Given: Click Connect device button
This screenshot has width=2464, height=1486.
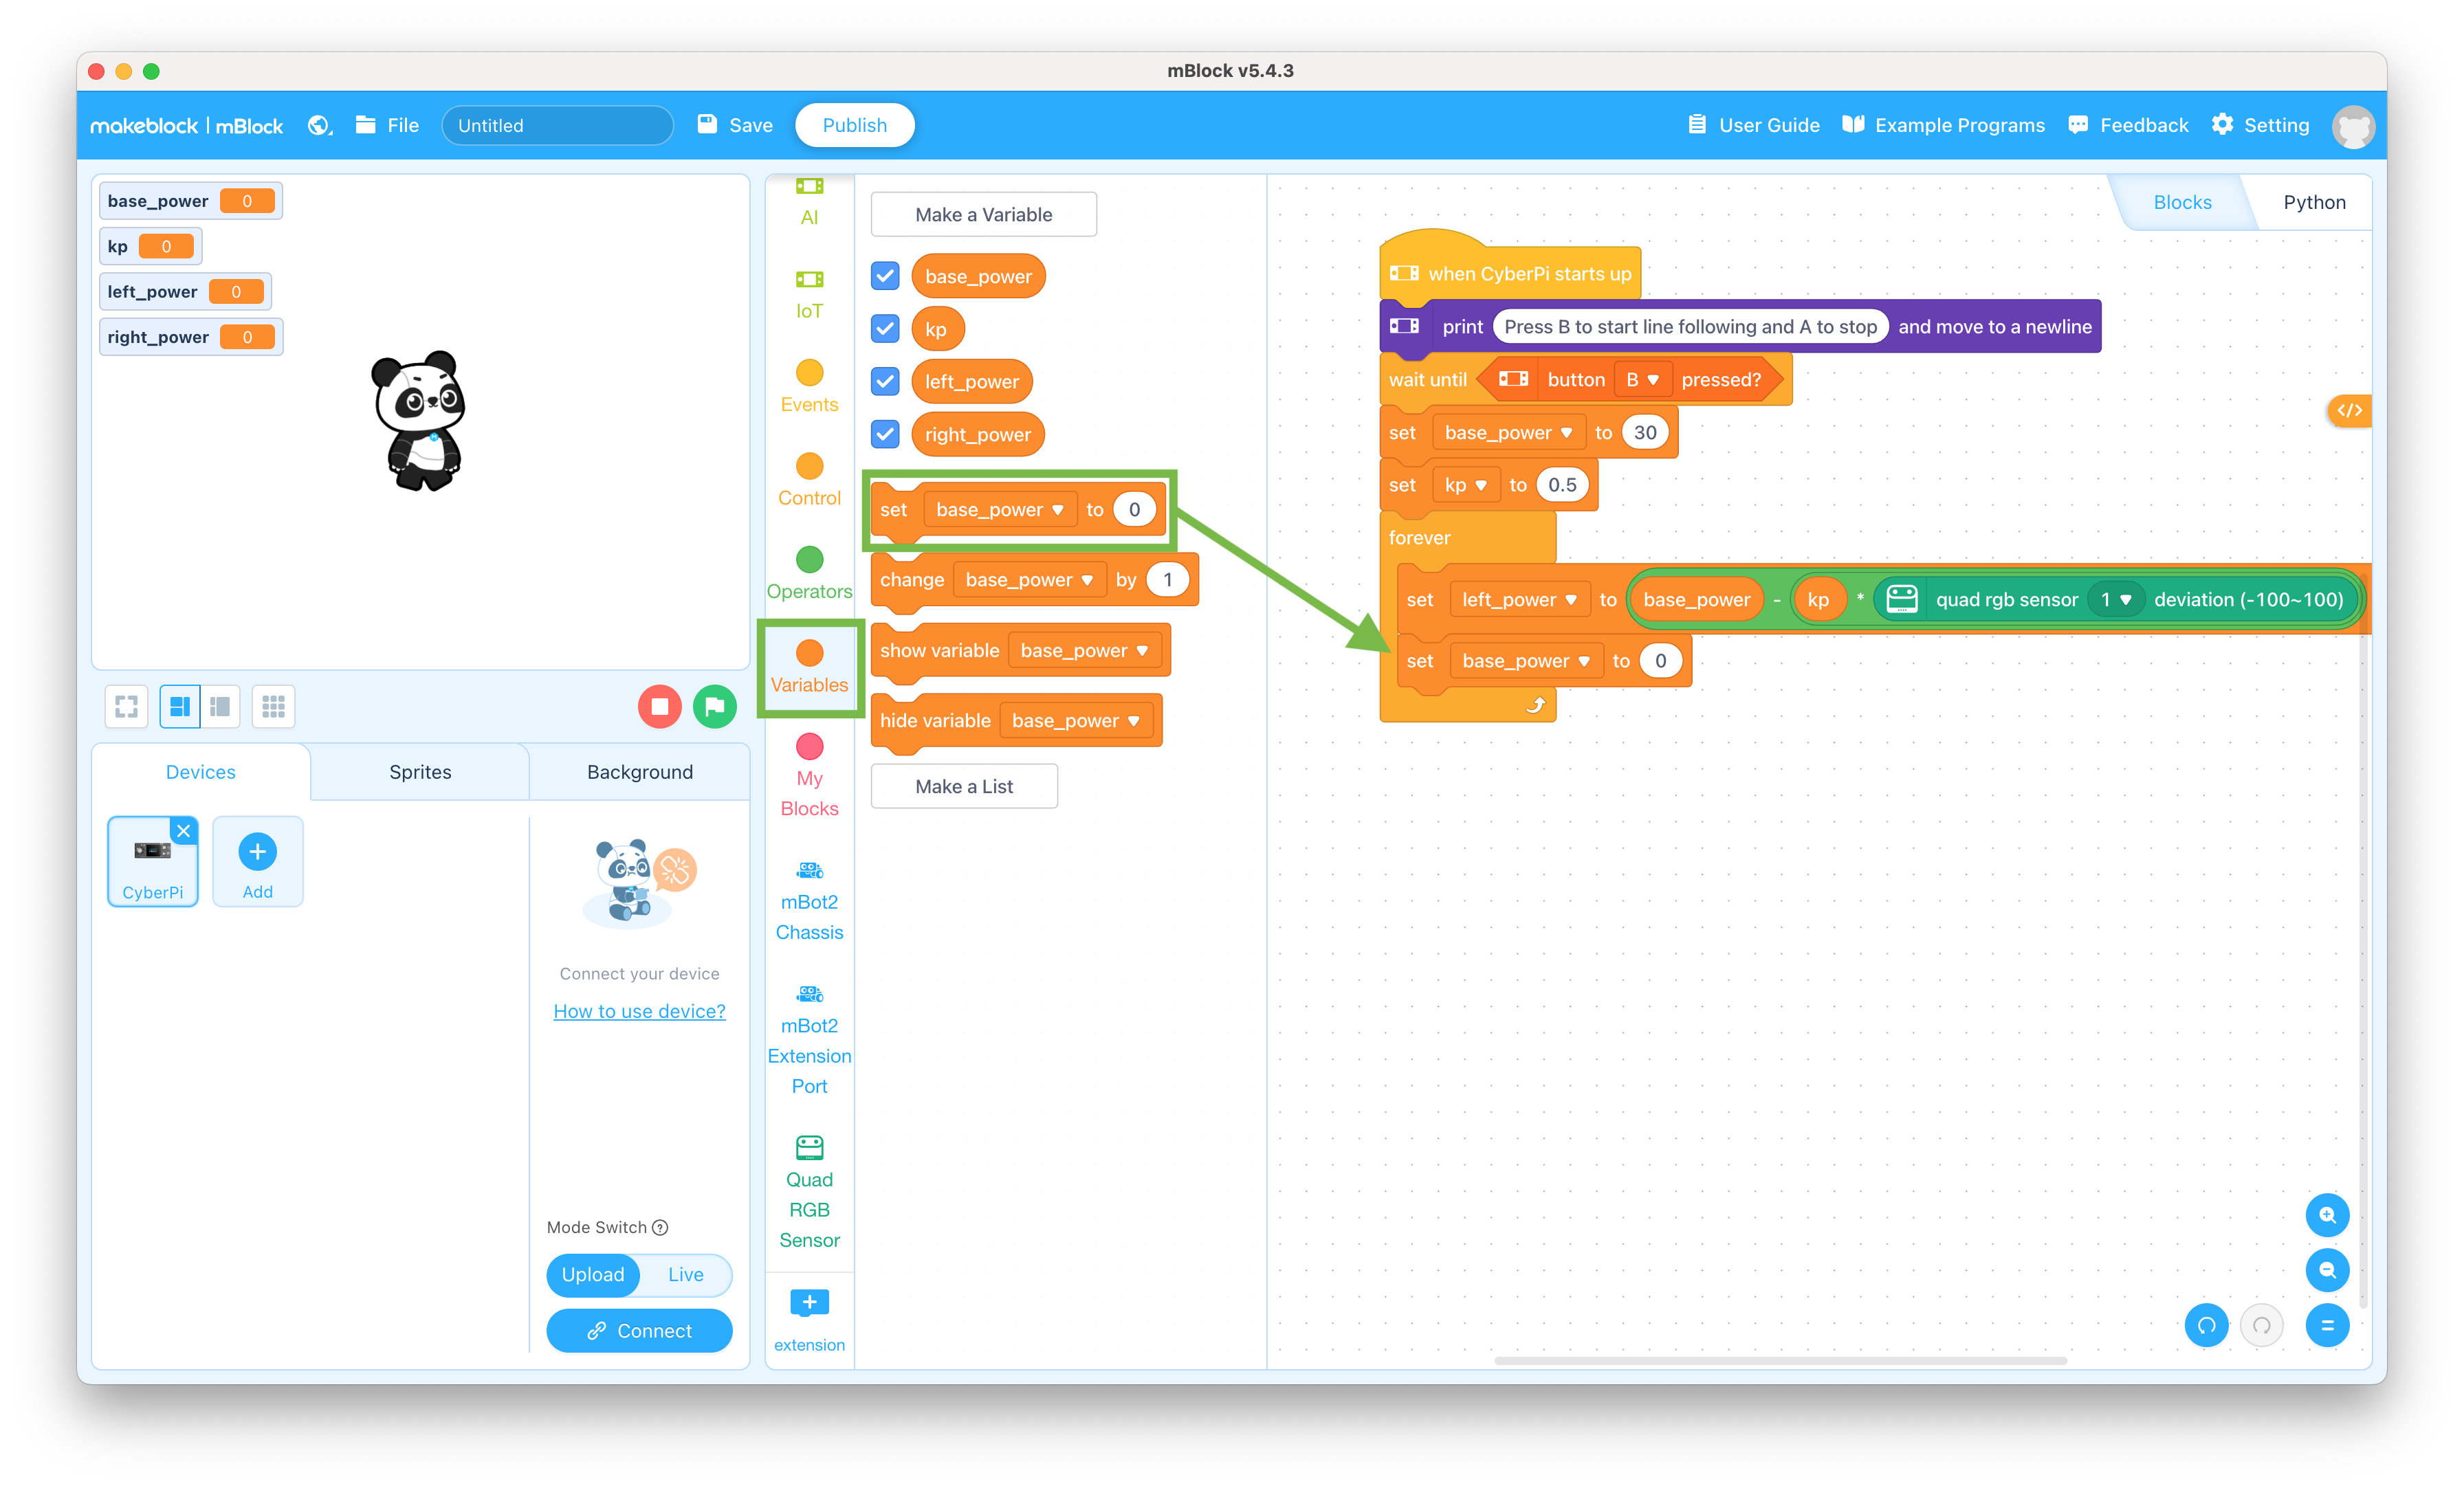Looking at the screenshot, I should tap(637, 1329).
